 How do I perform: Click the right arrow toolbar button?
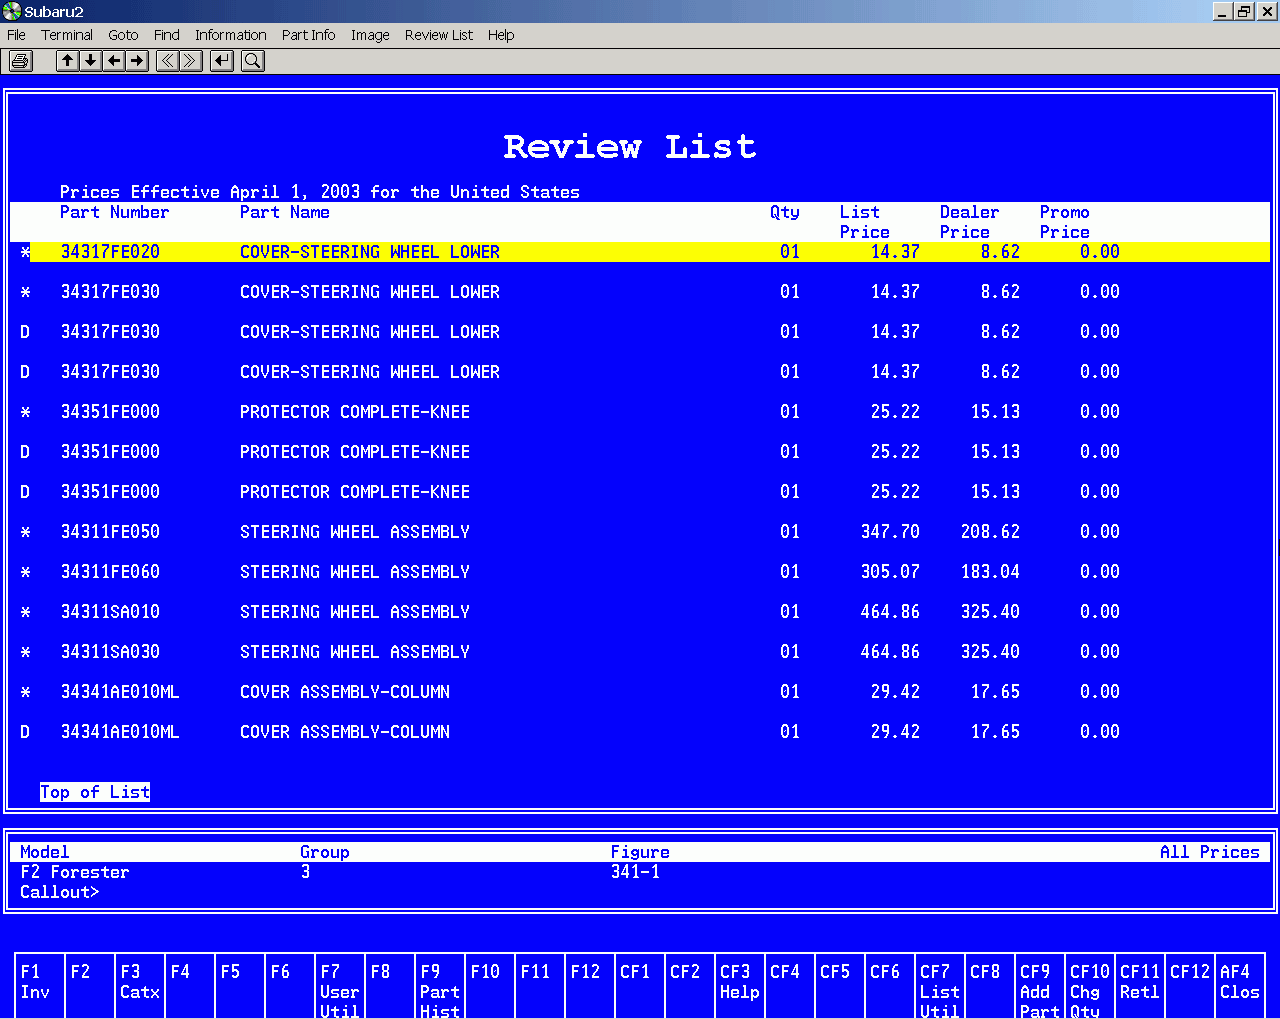pos(138,61)
